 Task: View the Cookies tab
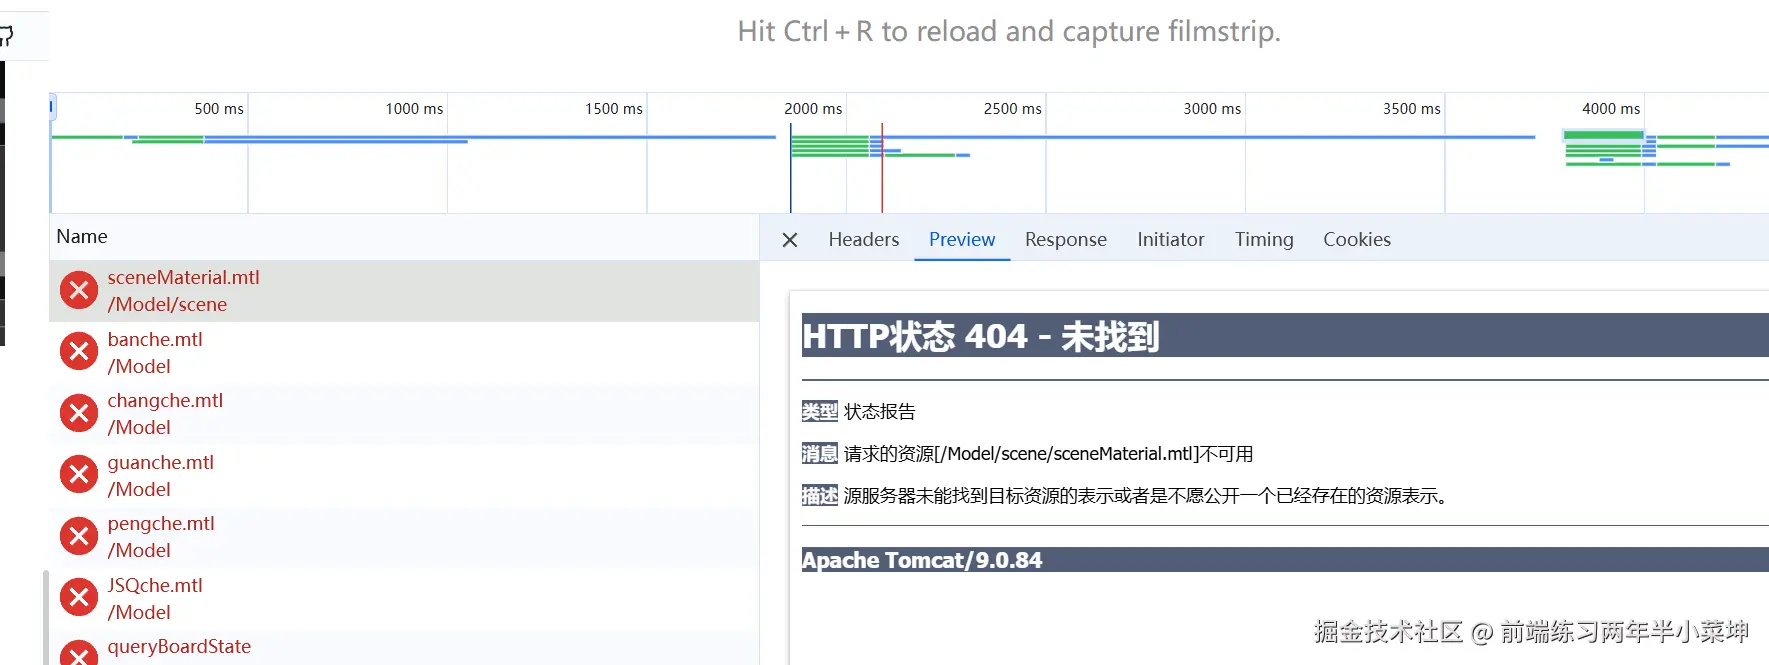coord(1356,240)
